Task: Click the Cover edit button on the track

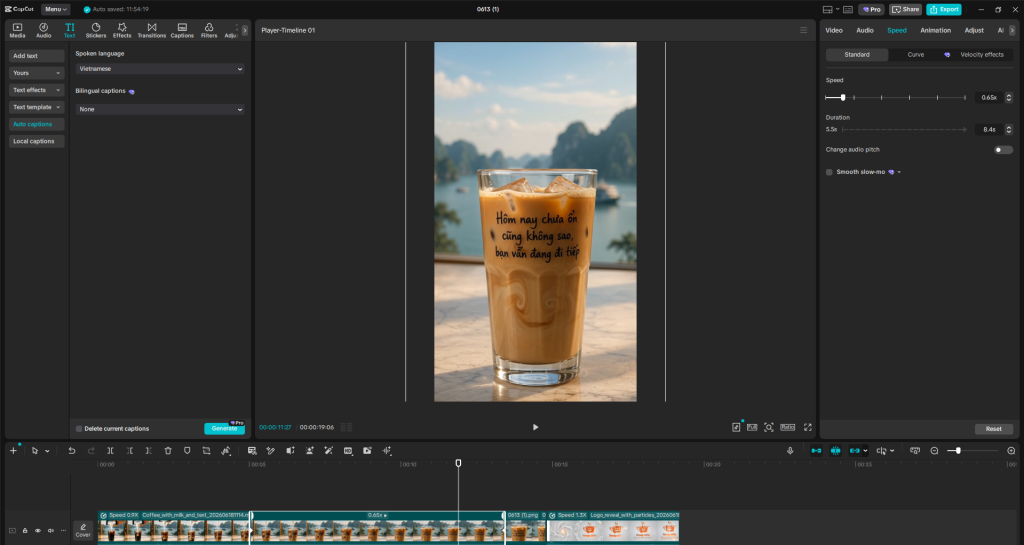Action: 83,531
